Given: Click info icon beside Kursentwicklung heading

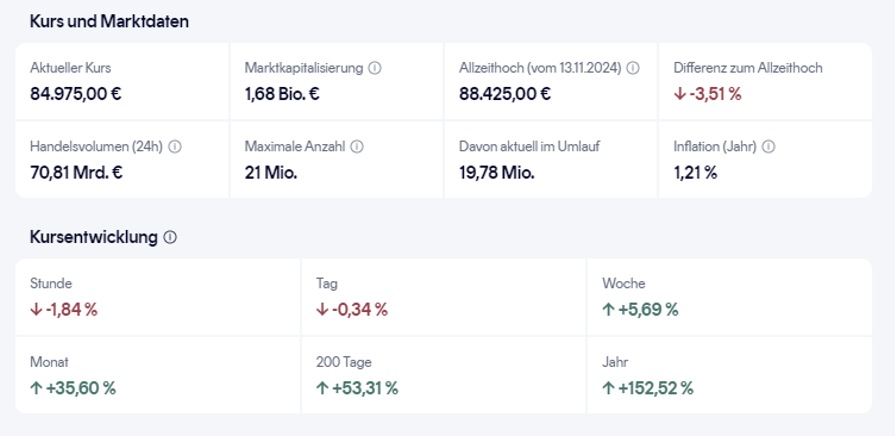Looking at the screenshot, I should [170, 237].
